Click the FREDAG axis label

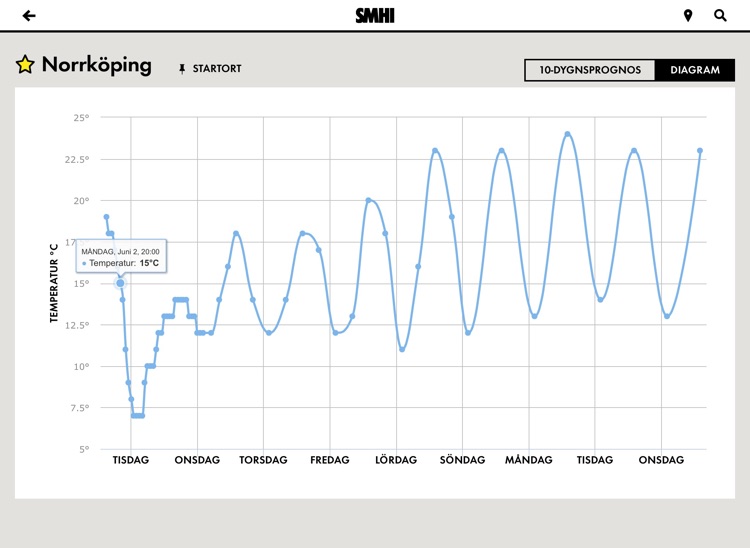(x=330, y=460)
